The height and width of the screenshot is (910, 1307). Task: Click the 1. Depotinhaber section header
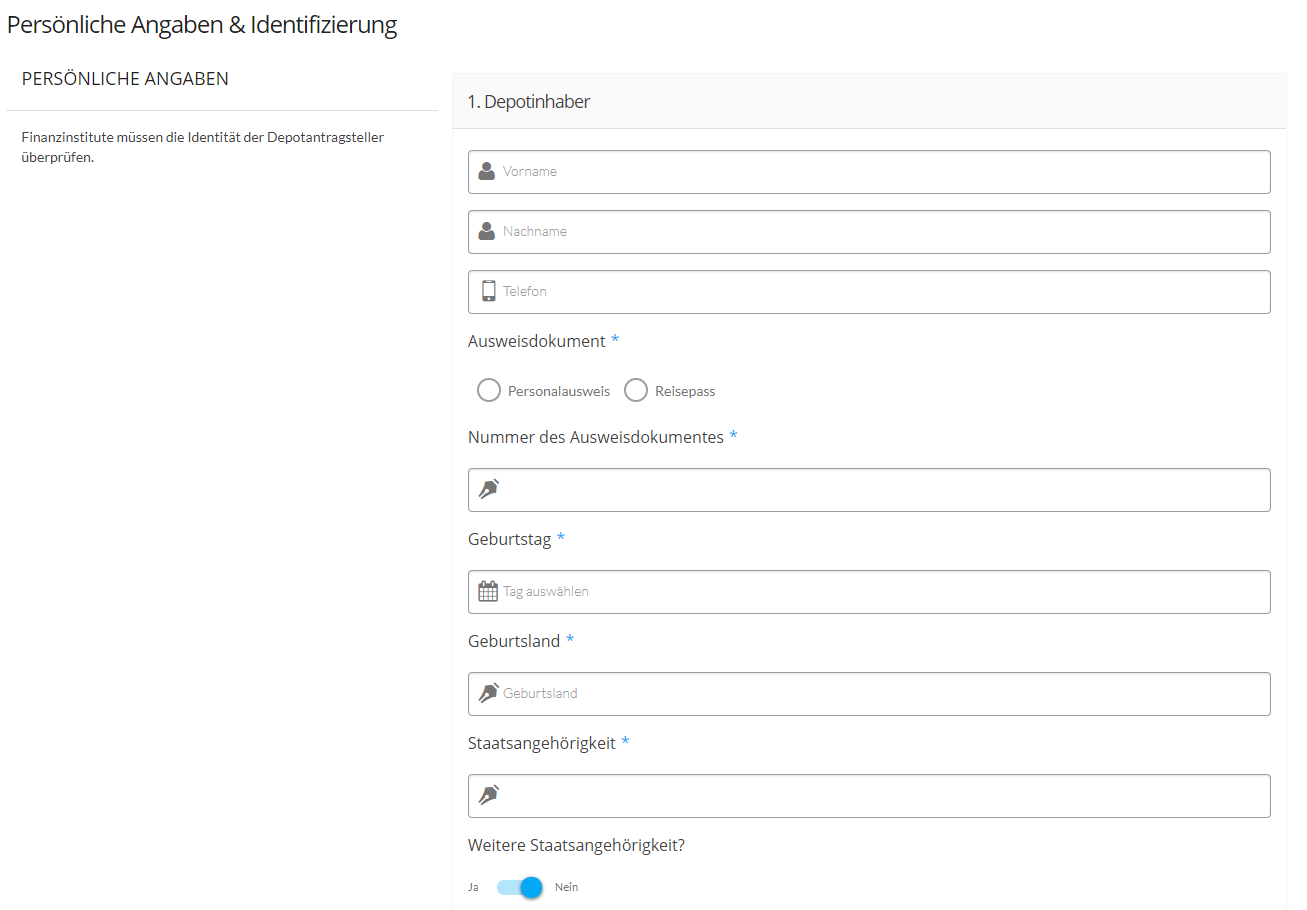pyautogui.click(x=529, y=101)
